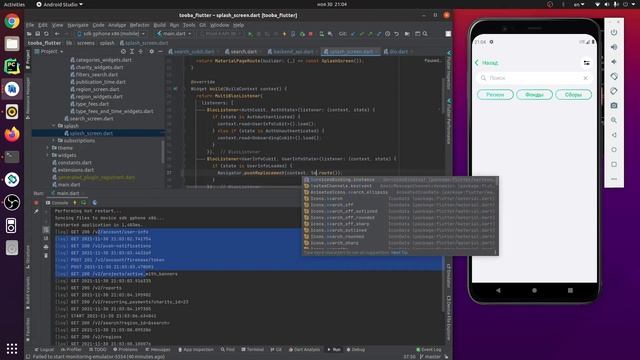This screenshot has height=360, width=640.
Task: Click the emulator zoom magnifier icon
Action: tap(614, 120)
